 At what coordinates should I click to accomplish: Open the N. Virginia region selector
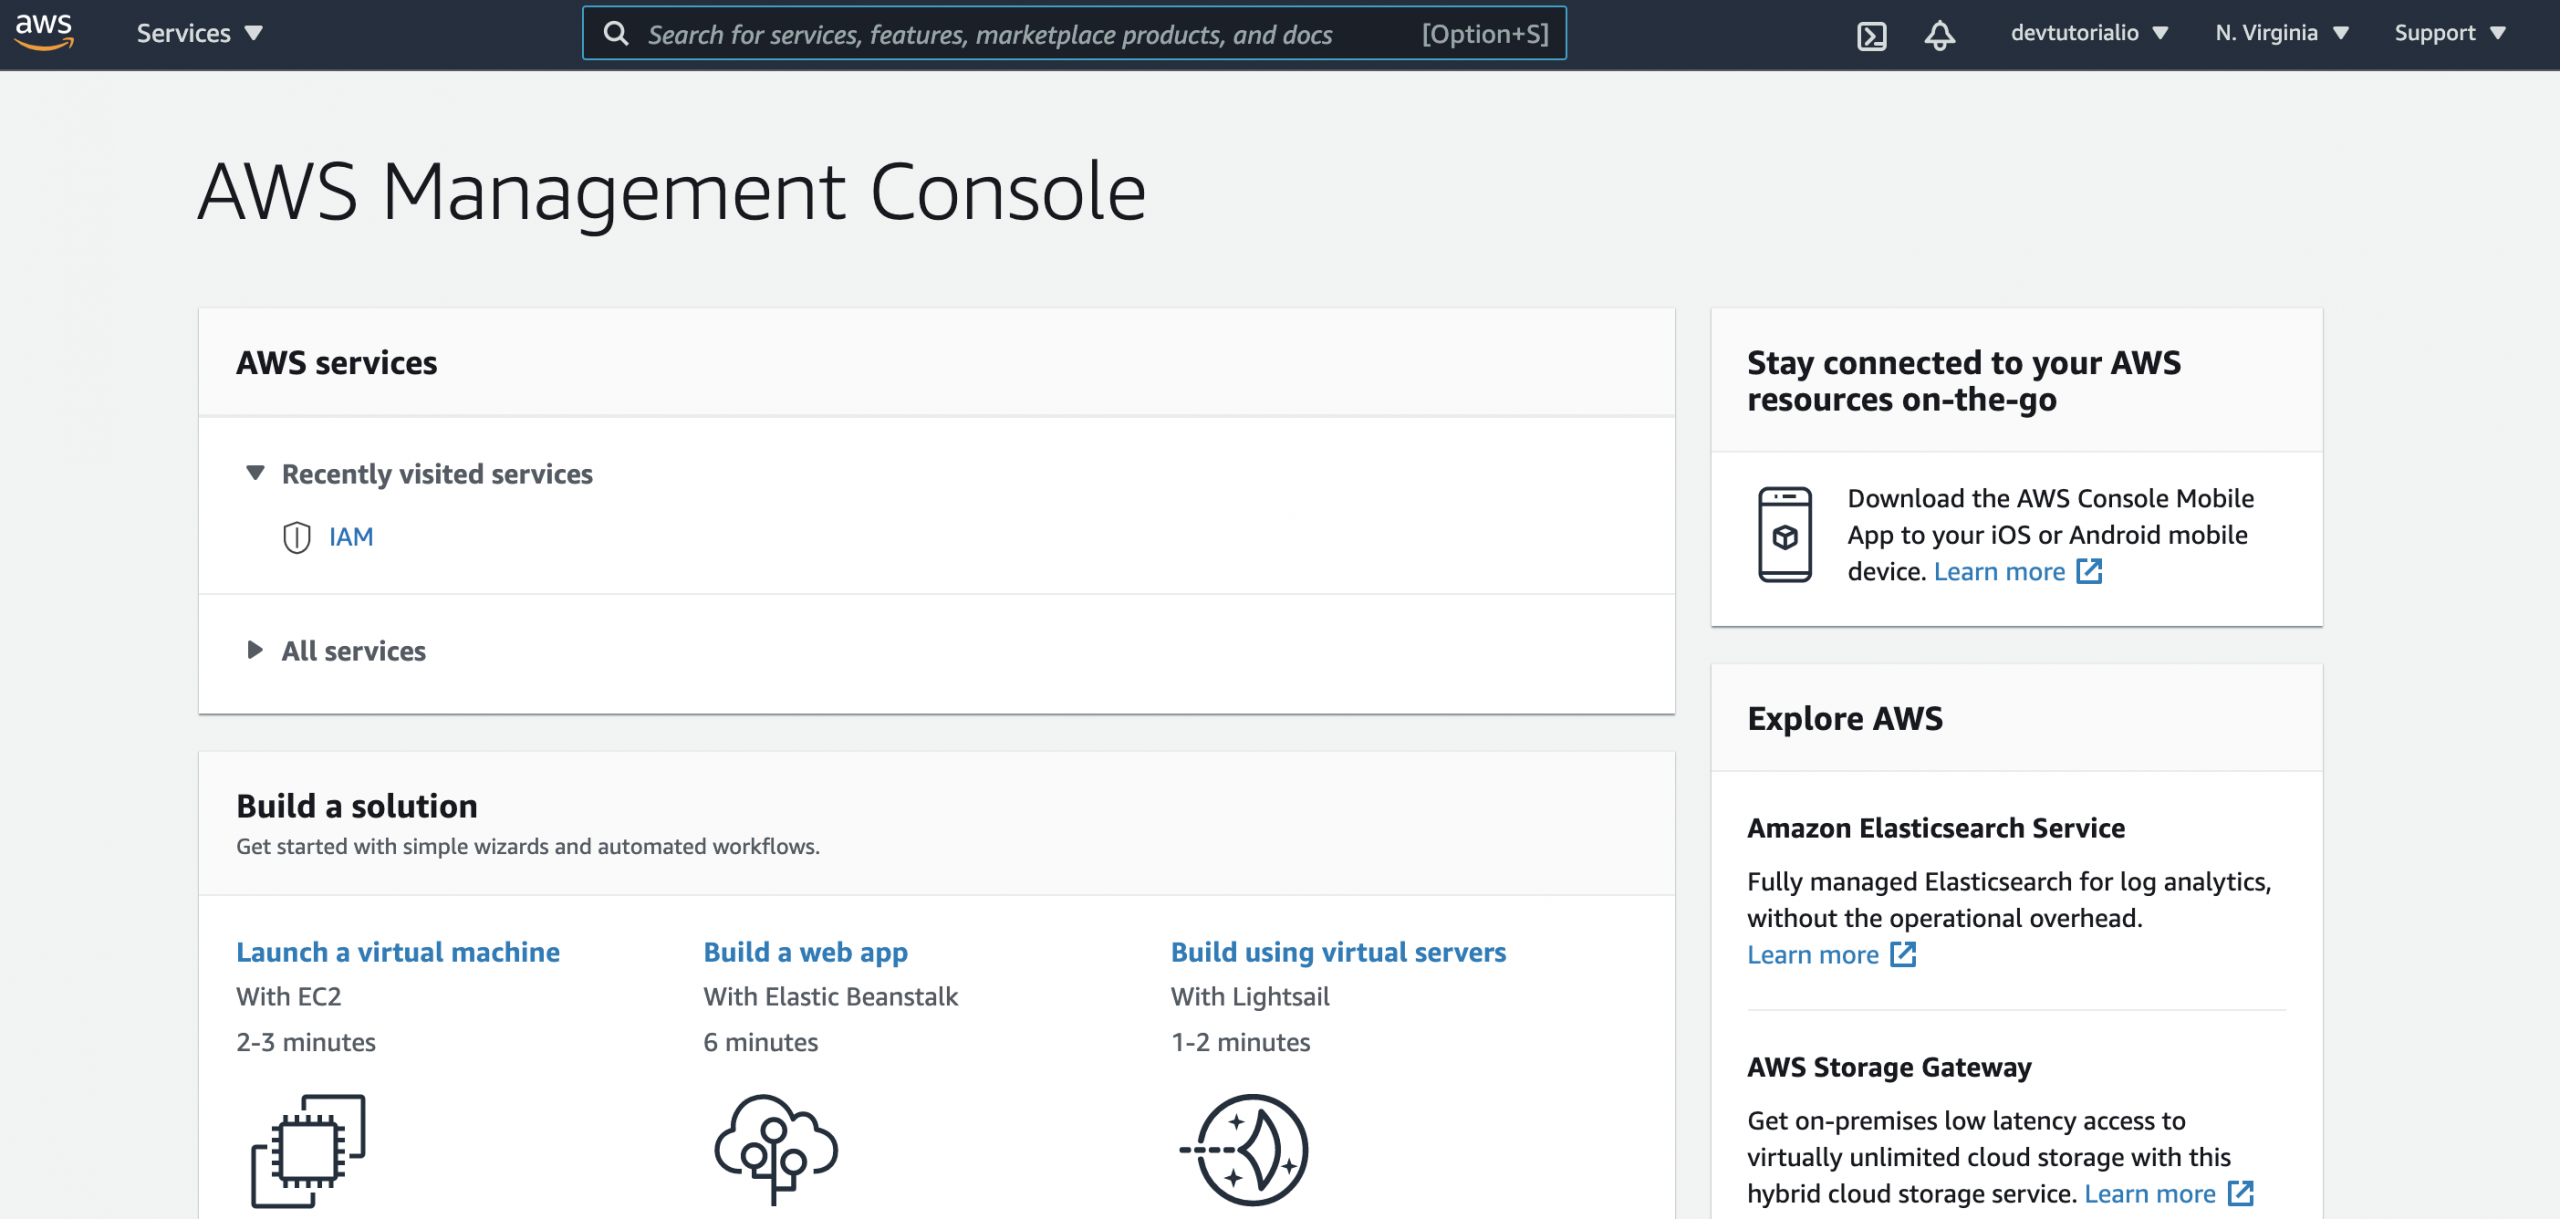2281,33
